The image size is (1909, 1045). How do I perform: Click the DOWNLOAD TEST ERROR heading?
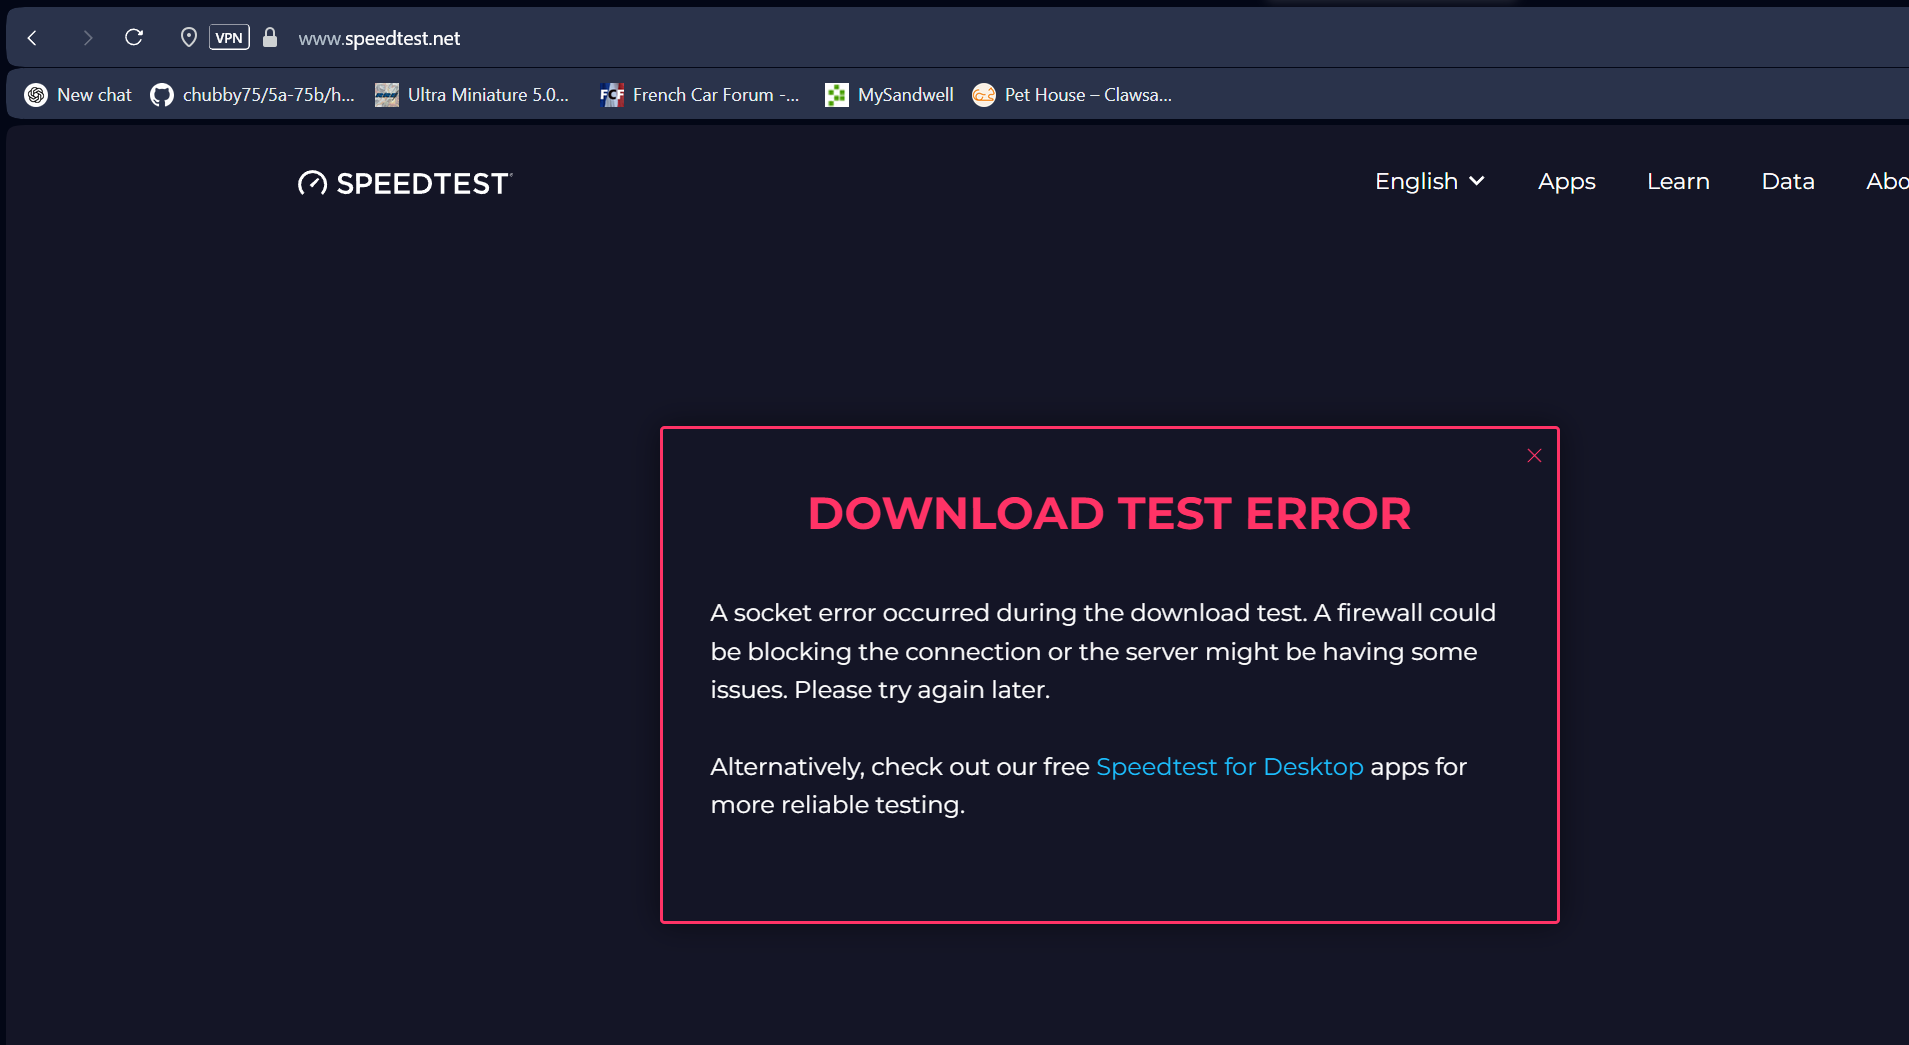[x=1110, y=514]
